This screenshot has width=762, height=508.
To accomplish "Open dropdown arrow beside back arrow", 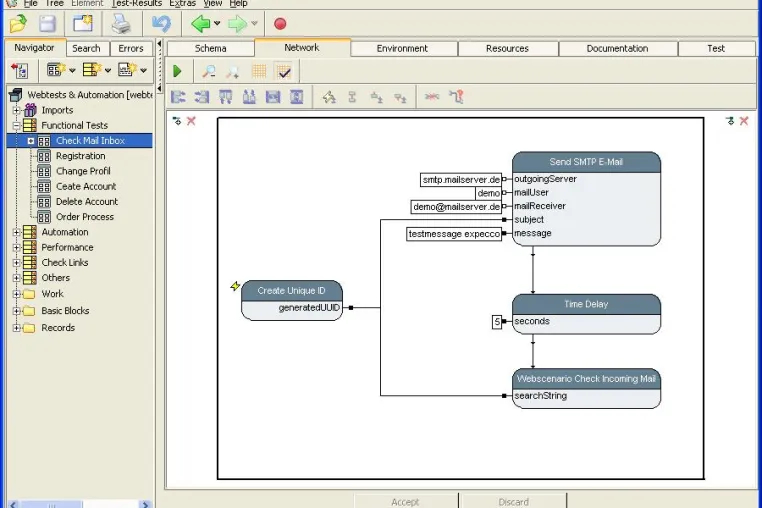I will click(217, 23).
